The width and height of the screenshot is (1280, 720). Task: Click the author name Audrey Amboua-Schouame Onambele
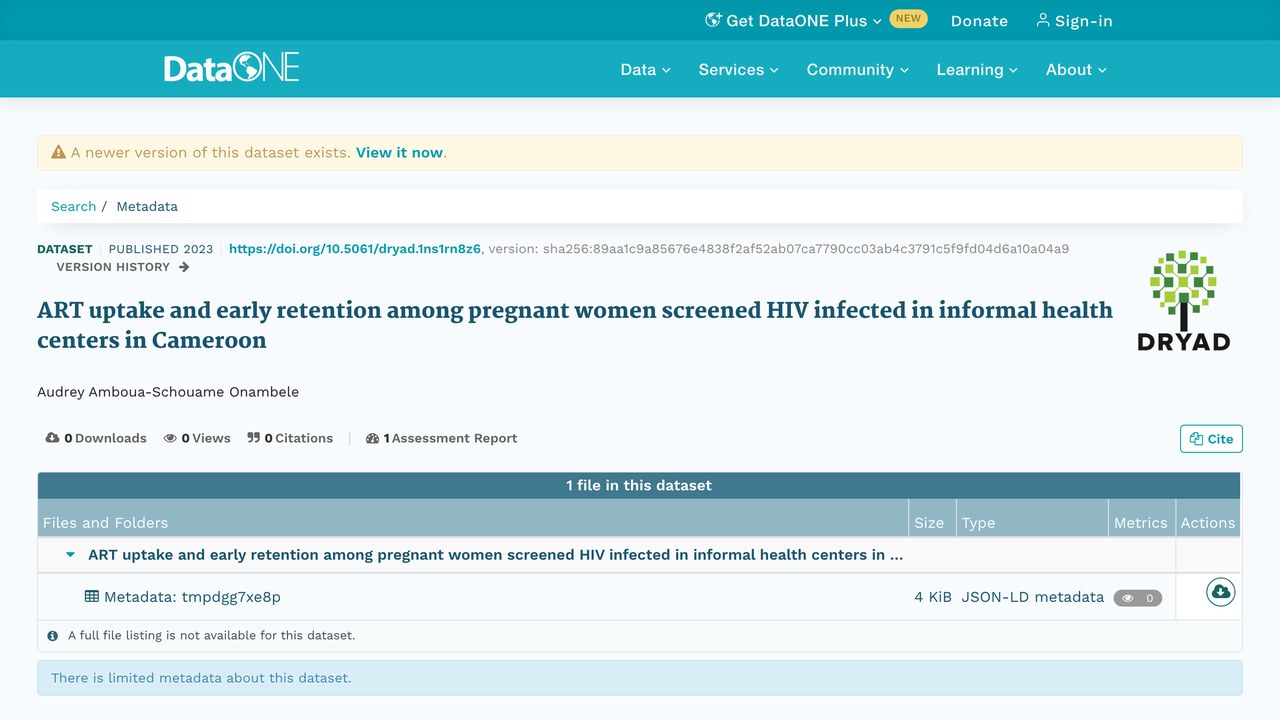[x=168, y=392]
